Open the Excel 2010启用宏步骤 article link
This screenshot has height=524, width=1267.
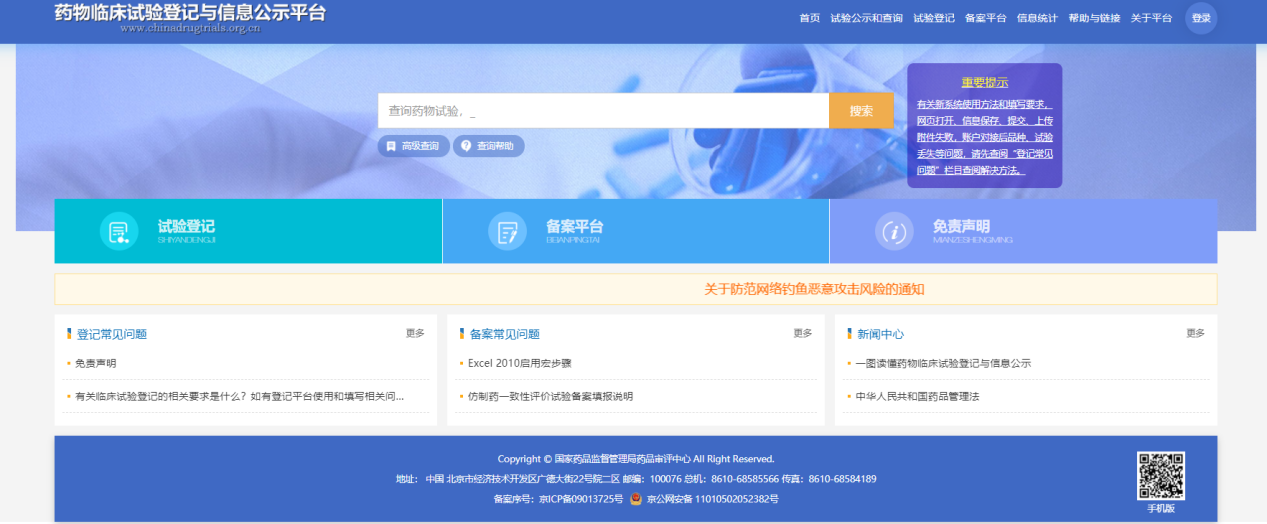point(519,363)
